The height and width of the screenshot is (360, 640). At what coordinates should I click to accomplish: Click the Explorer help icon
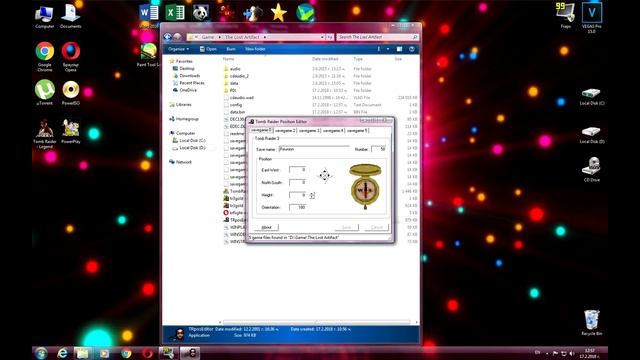[x=412, y=49]
